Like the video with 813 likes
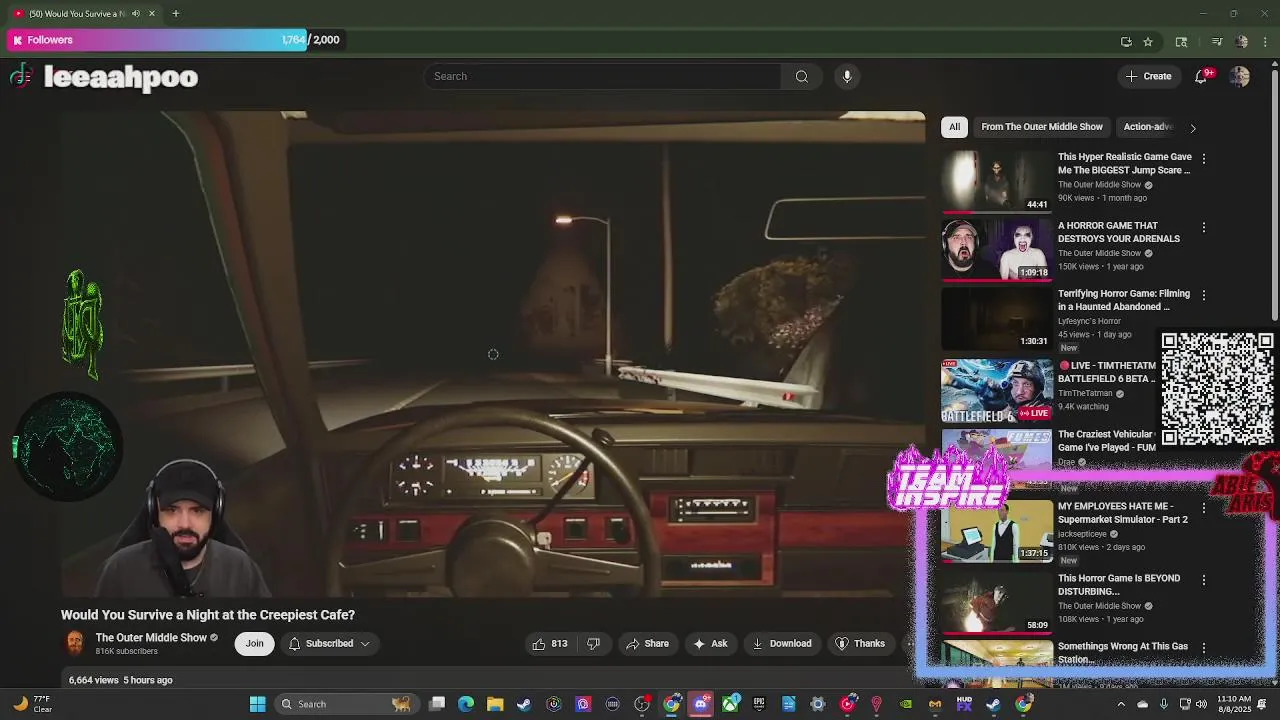 pos(550,643)
